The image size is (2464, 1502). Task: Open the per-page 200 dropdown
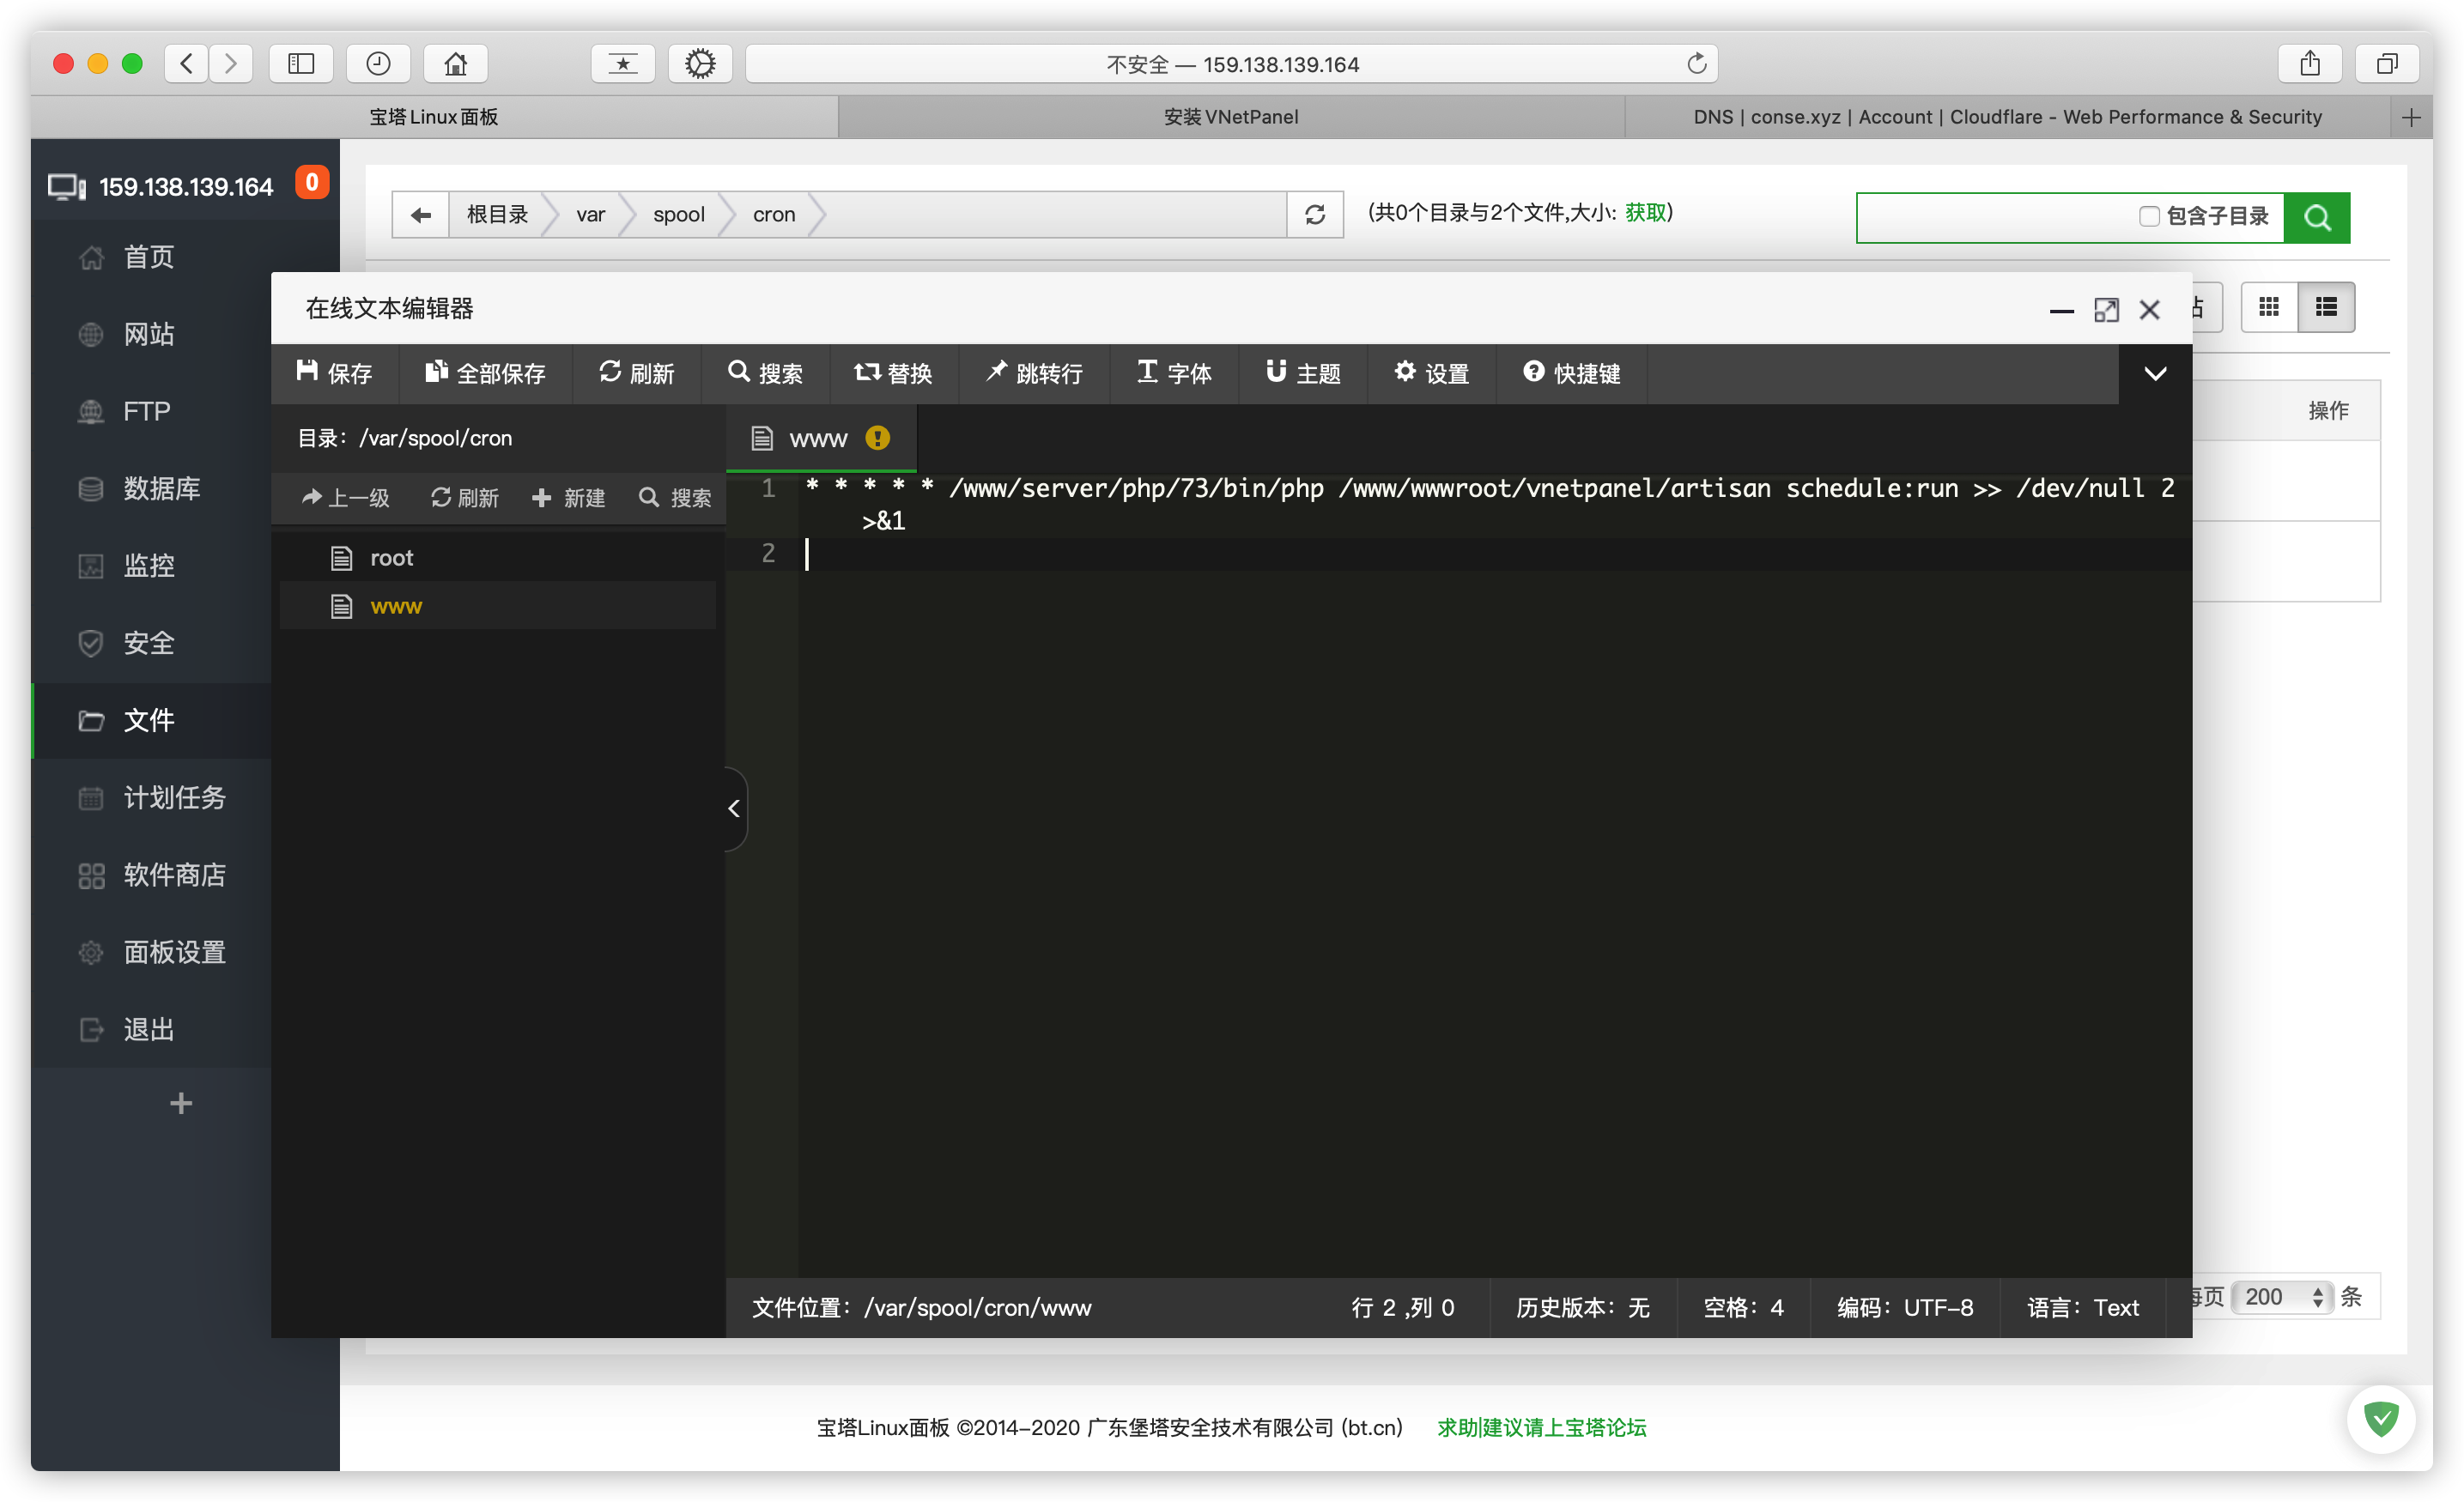point(2282,1297)
